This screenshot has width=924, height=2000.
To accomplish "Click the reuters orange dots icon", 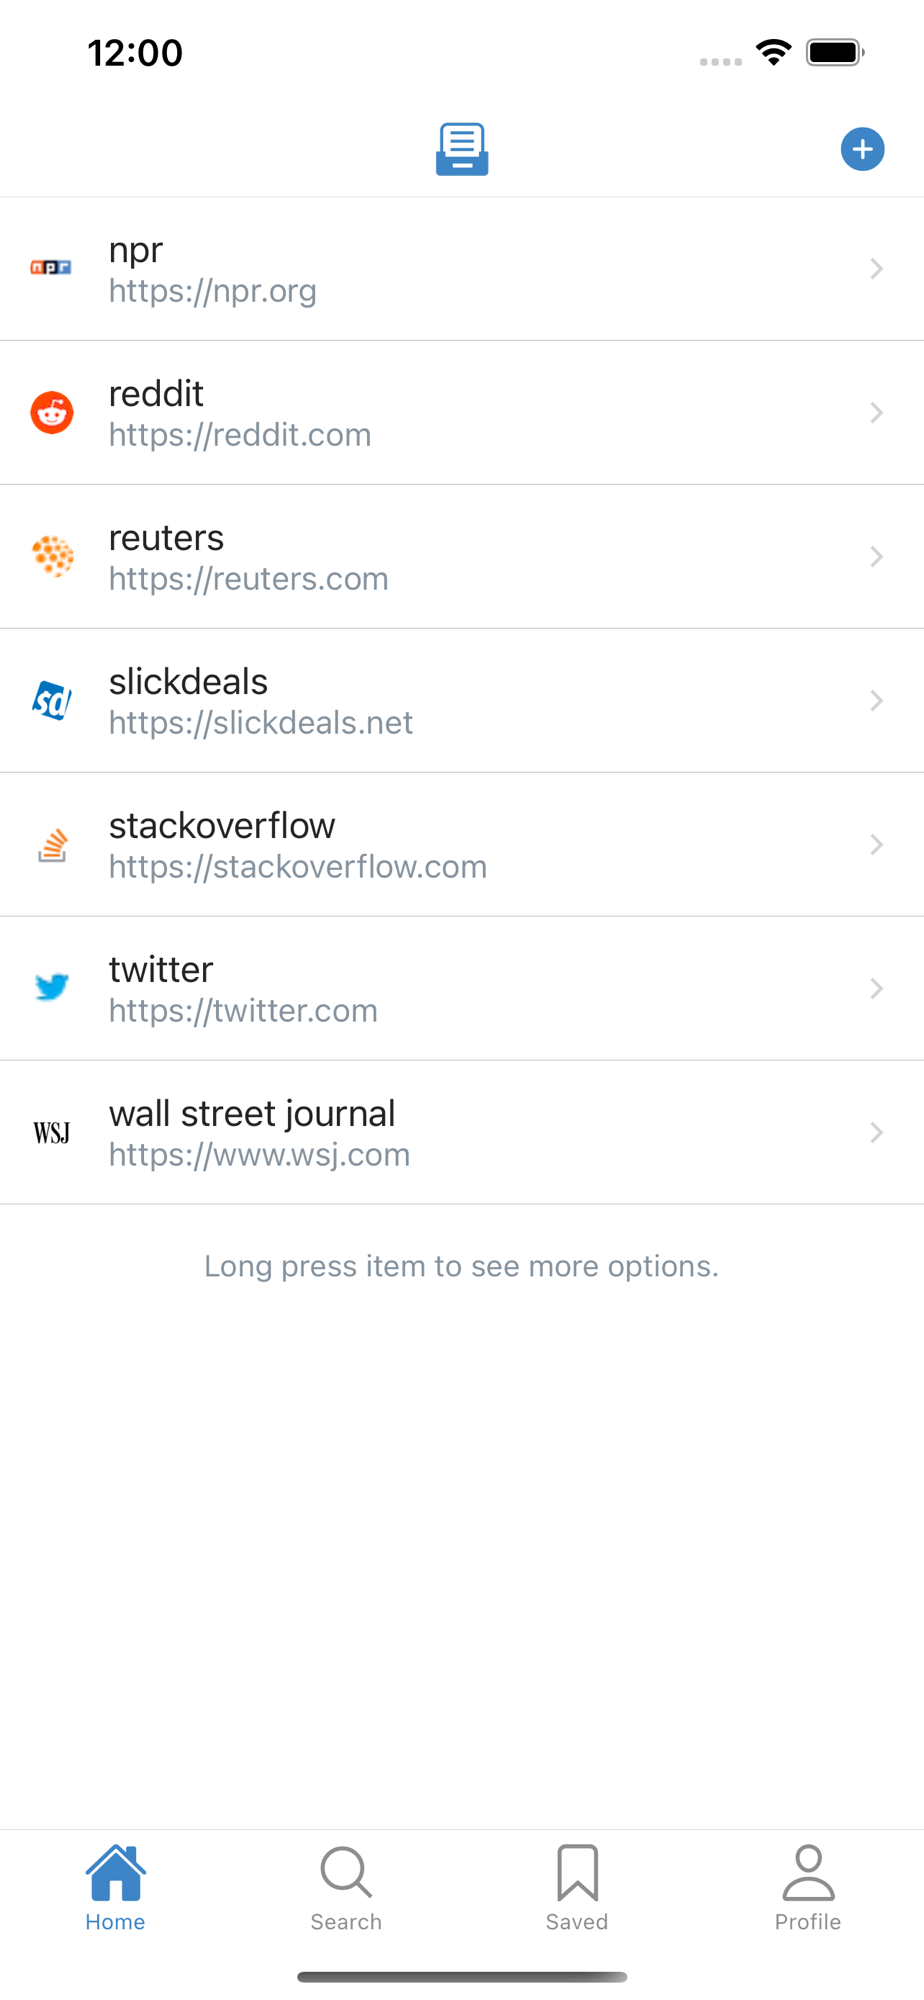I will [x=52, y=556].
